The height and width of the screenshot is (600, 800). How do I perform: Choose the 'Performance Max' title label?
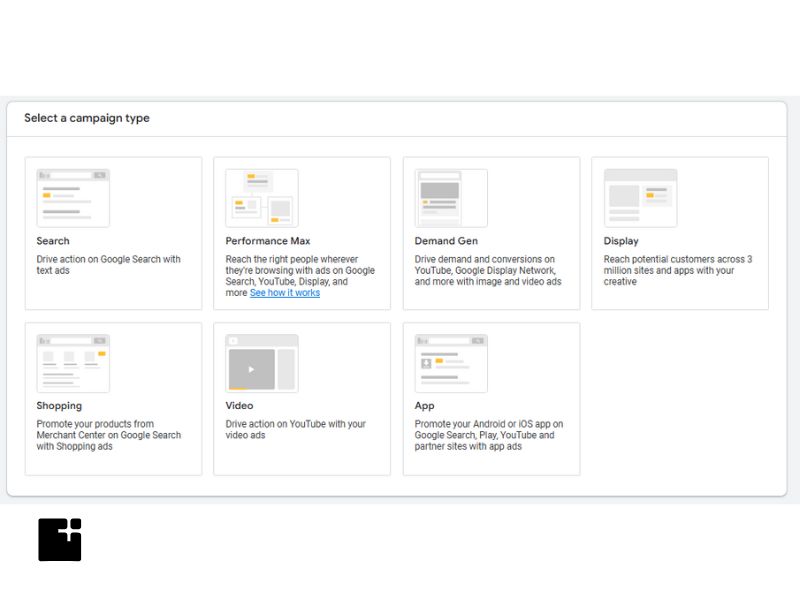(x=268, y=241)
